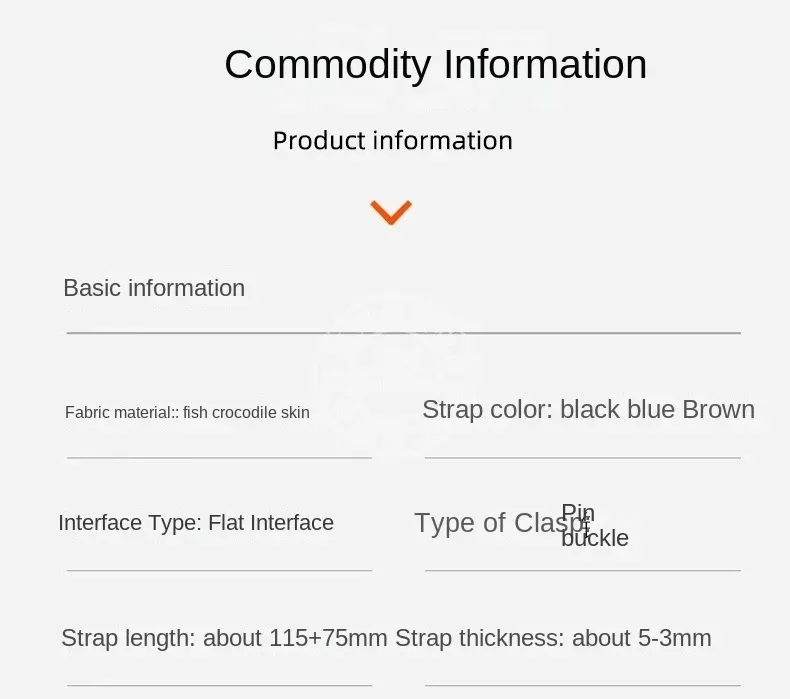
Task: Click the word Commodity in the title
Action: pyautogui.click(x=328, y=66)
